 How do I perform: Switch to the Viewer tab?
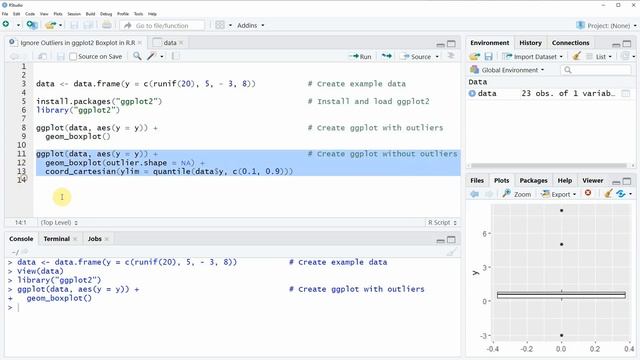(592, 180)
